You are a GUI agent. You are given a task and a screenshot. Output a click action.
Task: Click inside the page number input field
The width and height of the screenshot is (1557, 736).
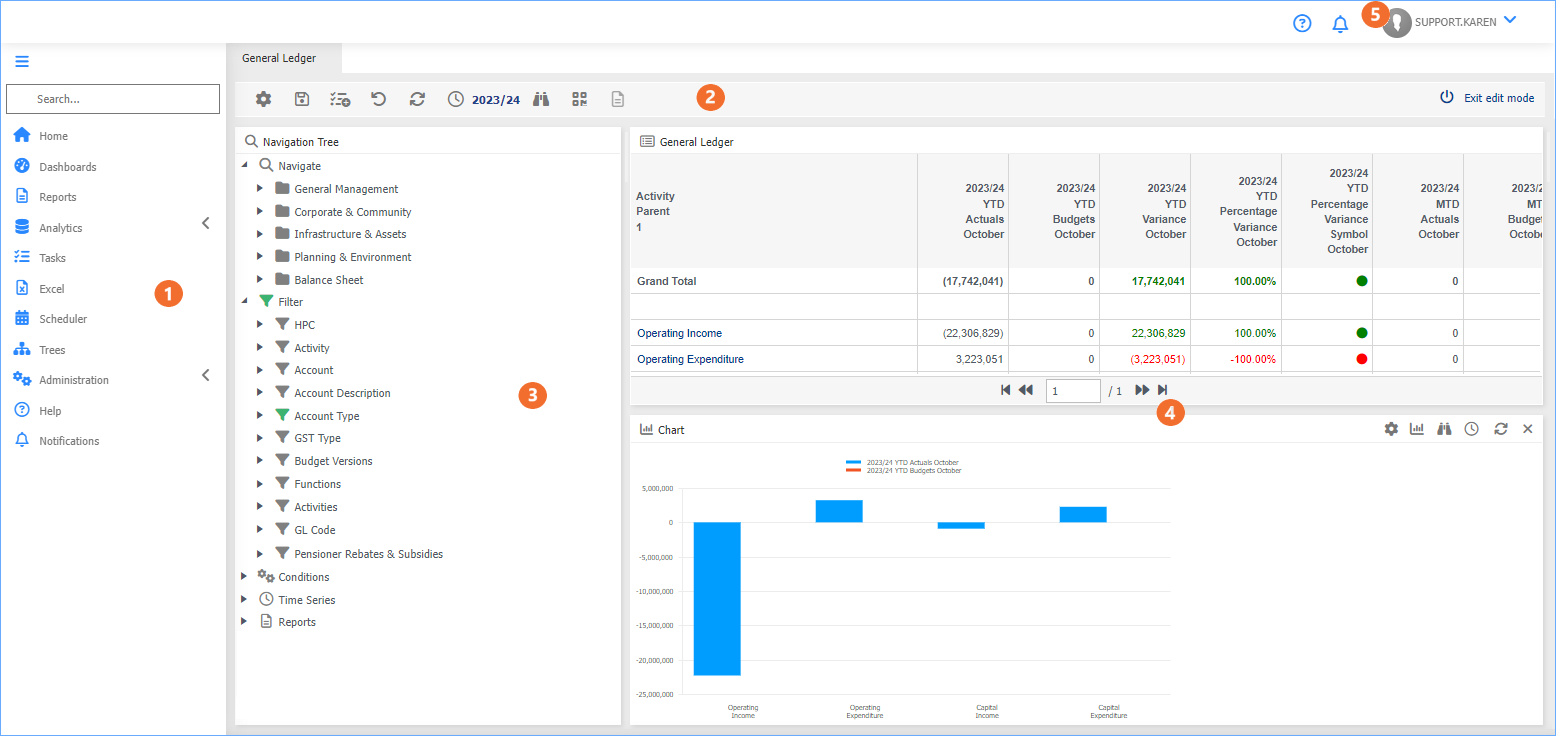tap(1072, 390)
